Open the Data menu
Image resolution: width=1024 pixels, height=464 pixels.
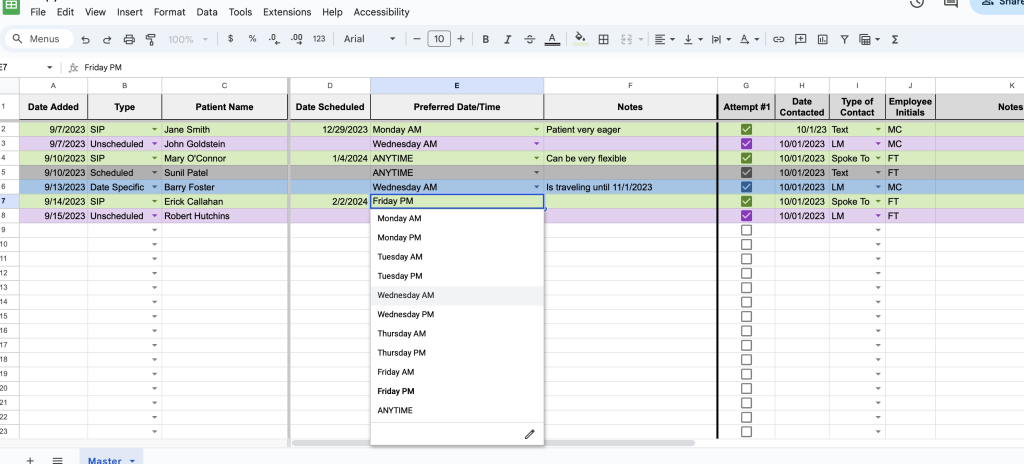point(207,12)
